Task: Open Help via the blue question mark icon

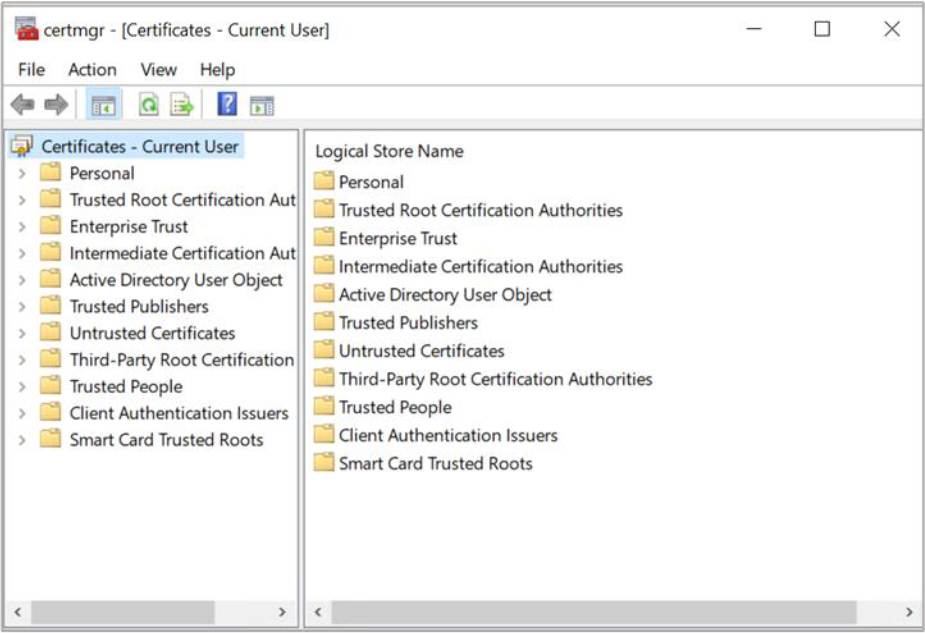Action: 227,104
